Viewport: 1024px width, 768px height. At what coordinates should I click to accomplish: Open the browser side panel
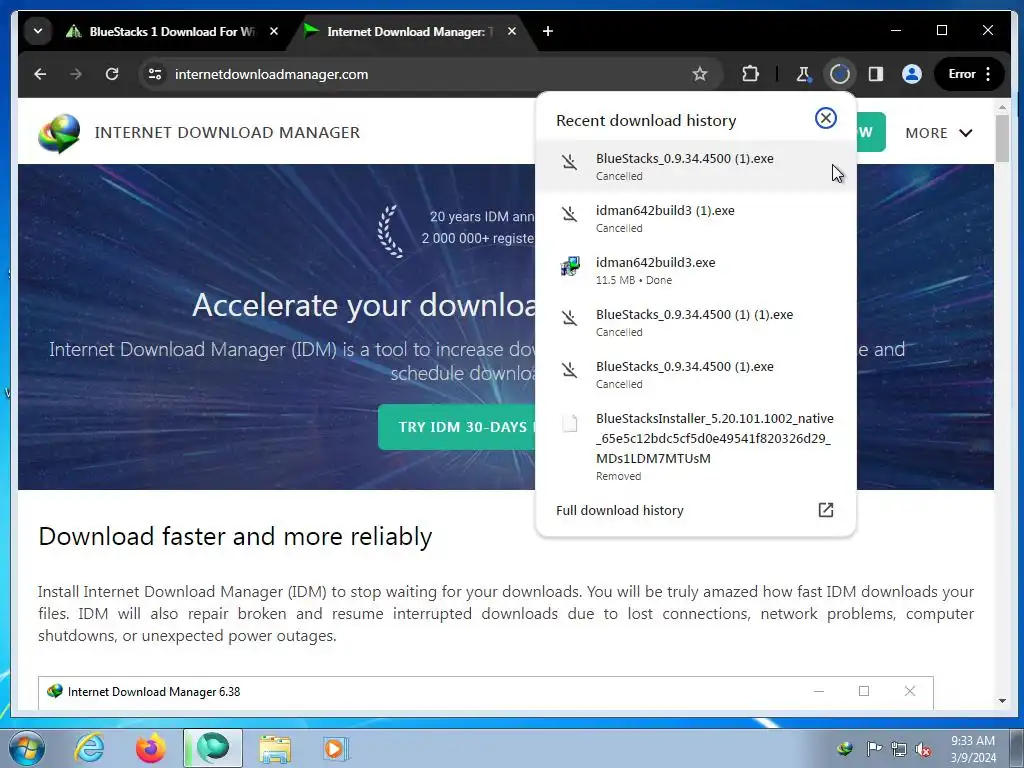(876, 74)
